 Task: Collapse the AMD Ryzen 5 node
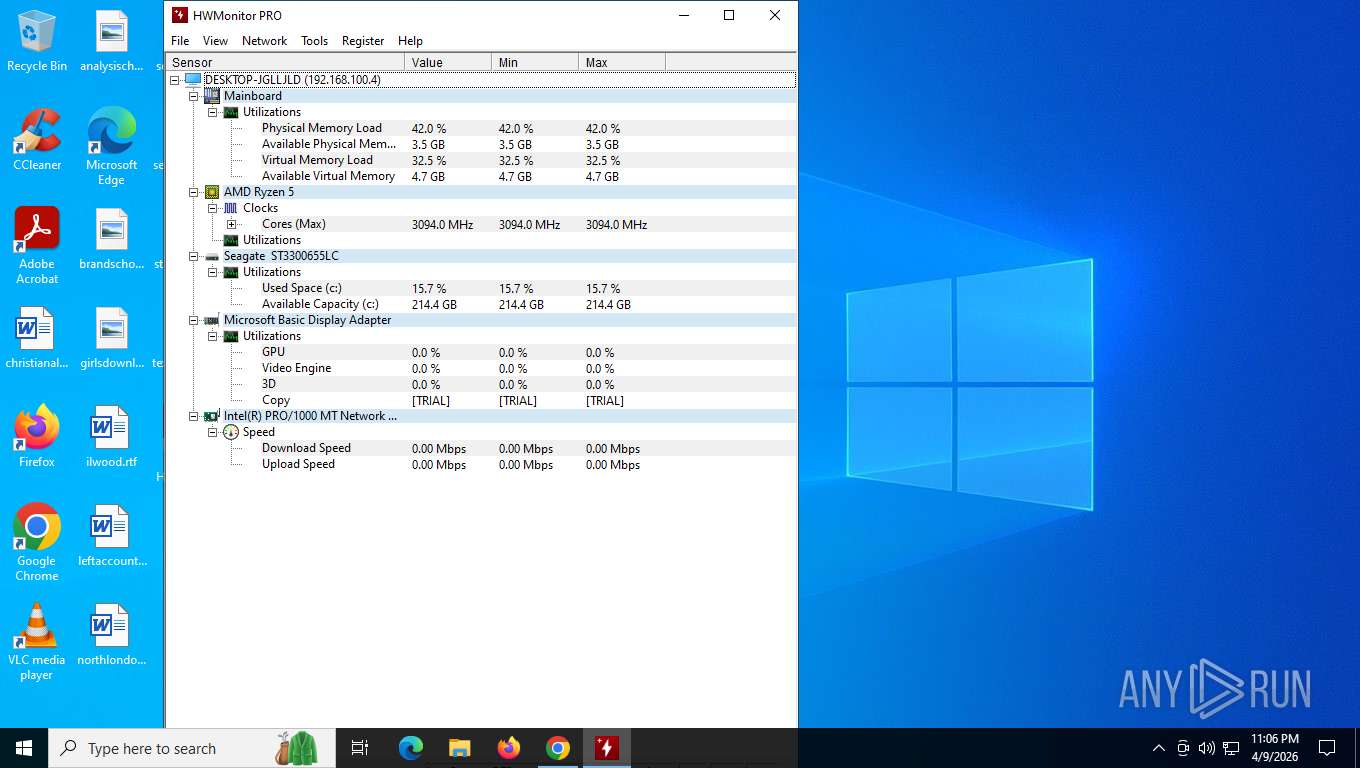coord(194,192)
